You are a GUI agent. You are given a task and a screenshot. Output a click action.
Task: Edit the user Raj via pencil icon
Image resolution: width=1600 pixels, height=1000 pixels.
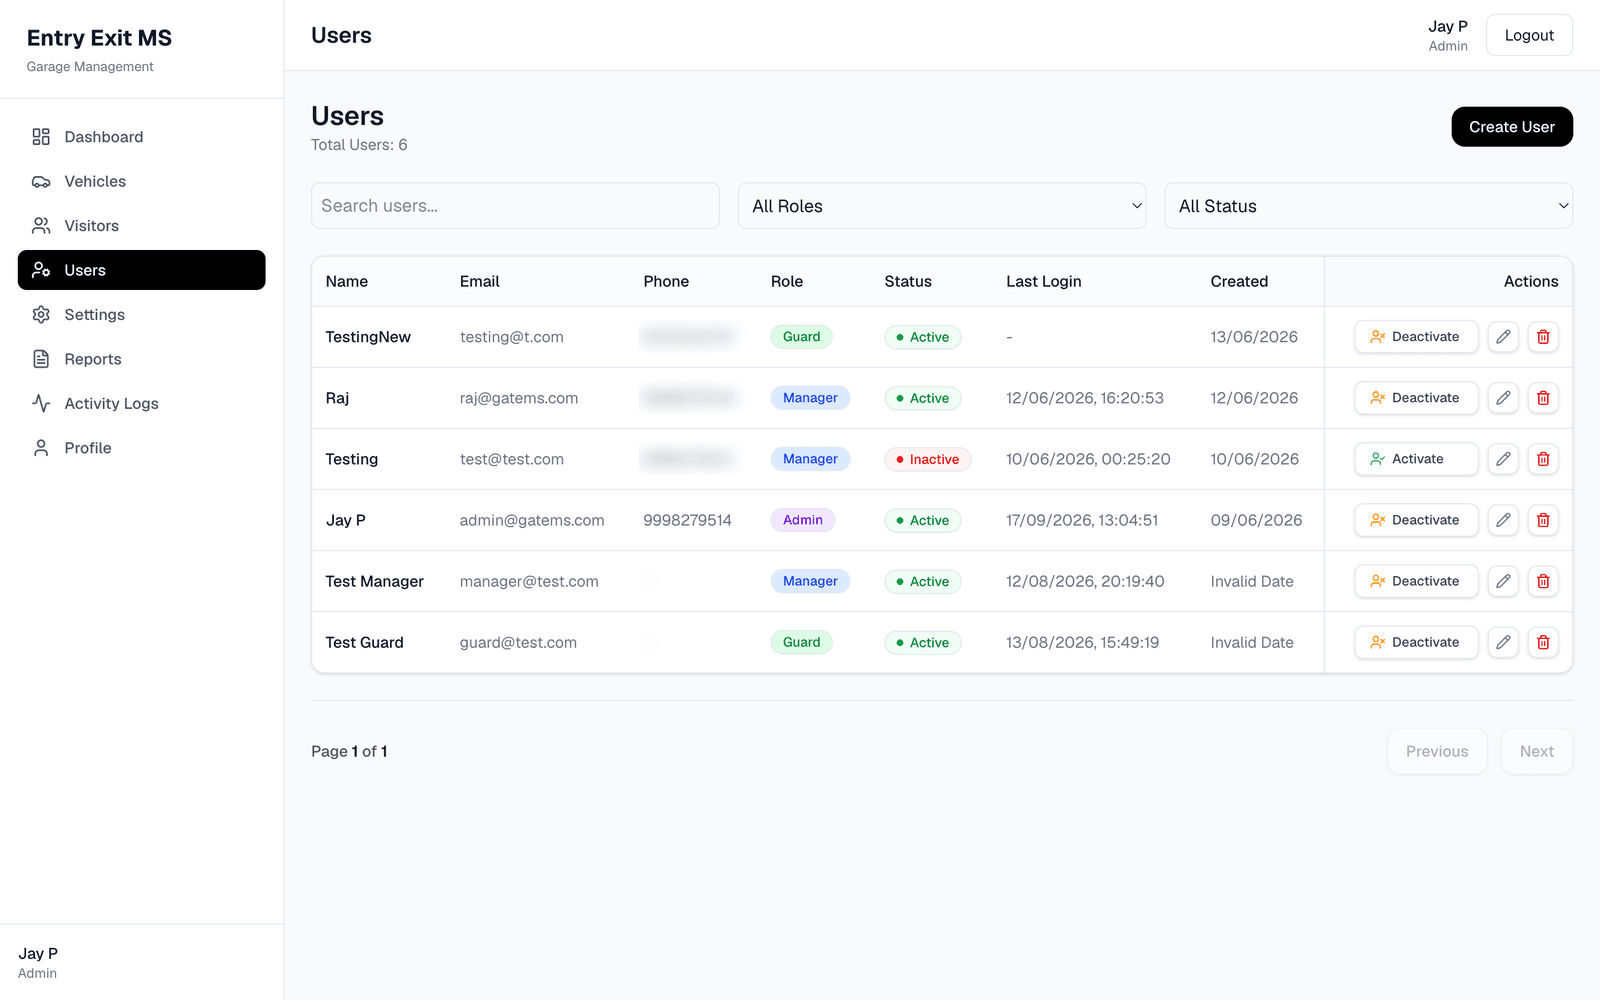point(1503,398)
